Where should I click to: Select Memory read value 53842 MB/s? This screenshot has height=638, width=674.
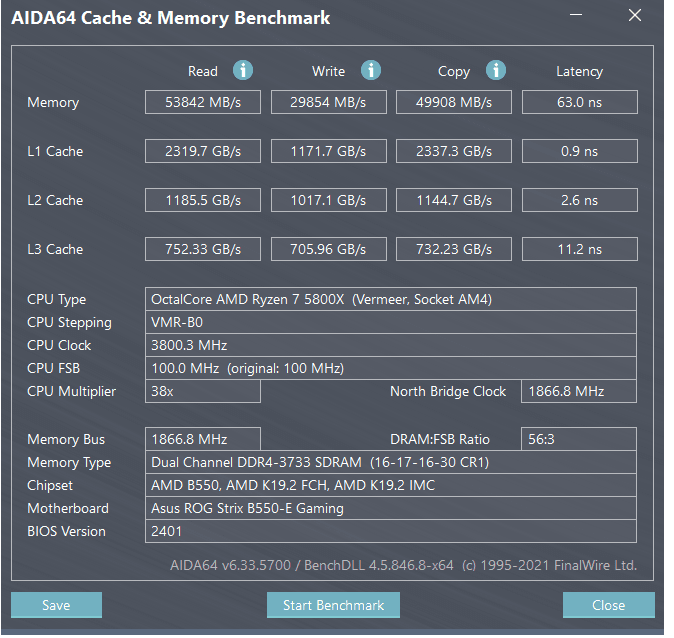[x=203, y=102]
